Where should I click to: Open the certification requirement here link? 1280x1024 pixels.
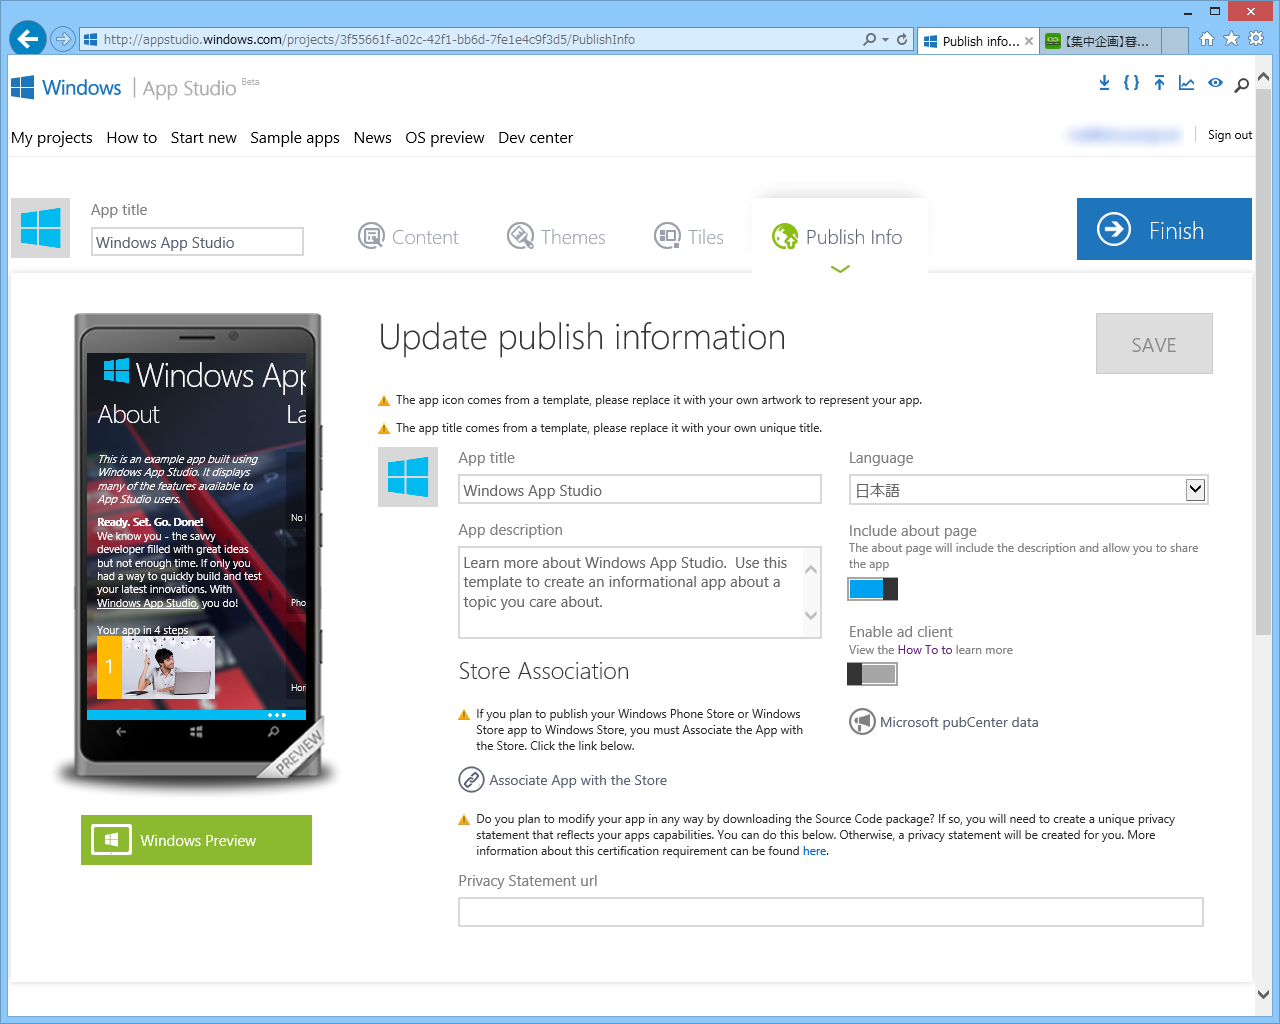[x=813, y=850]
